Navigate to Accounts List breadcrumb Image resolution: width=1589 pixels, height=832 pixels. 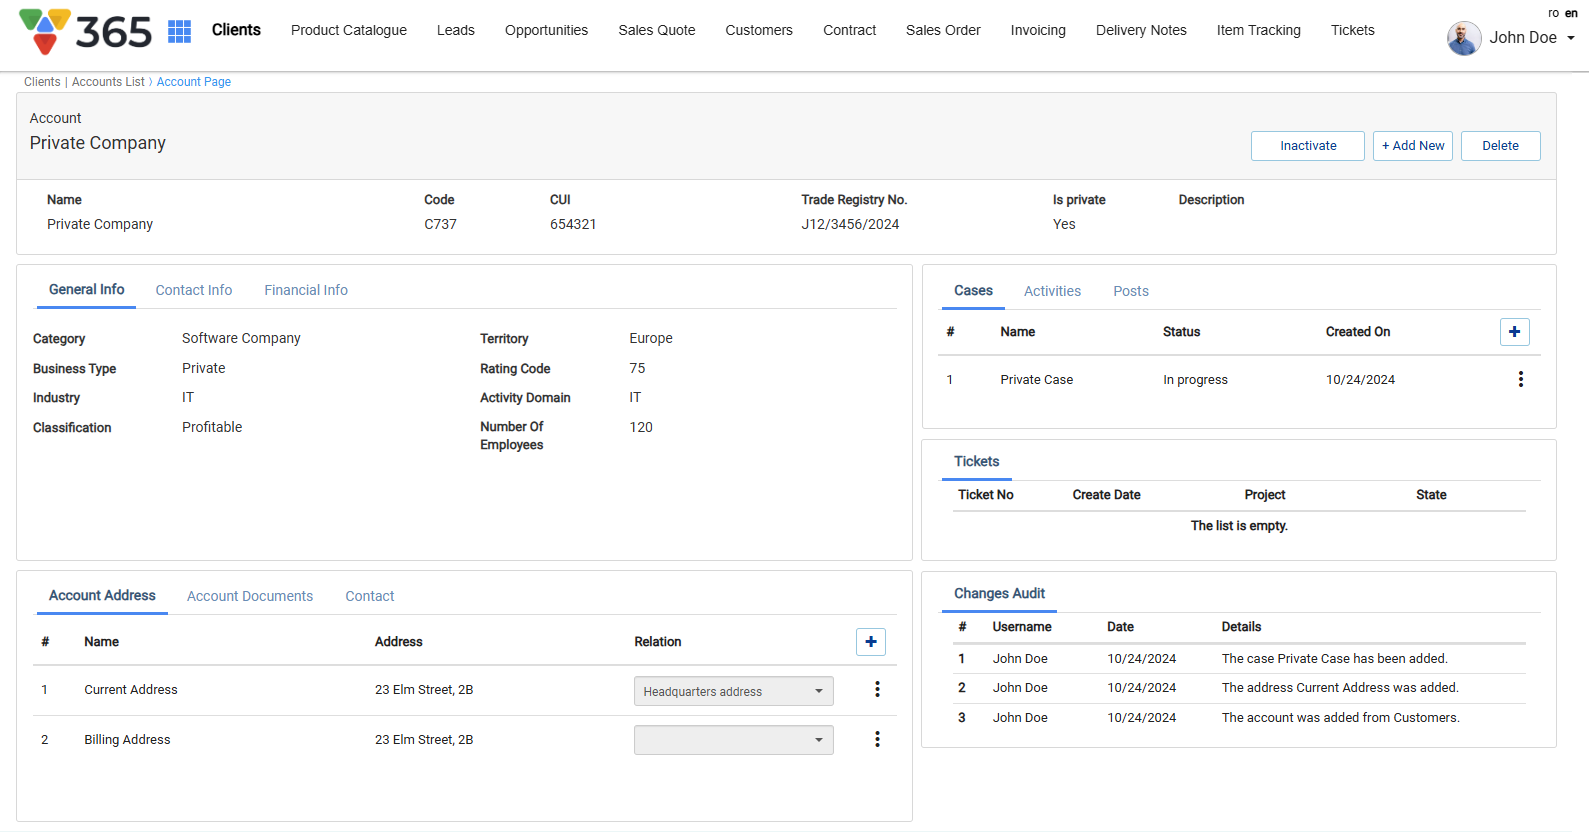click(108, 82)
